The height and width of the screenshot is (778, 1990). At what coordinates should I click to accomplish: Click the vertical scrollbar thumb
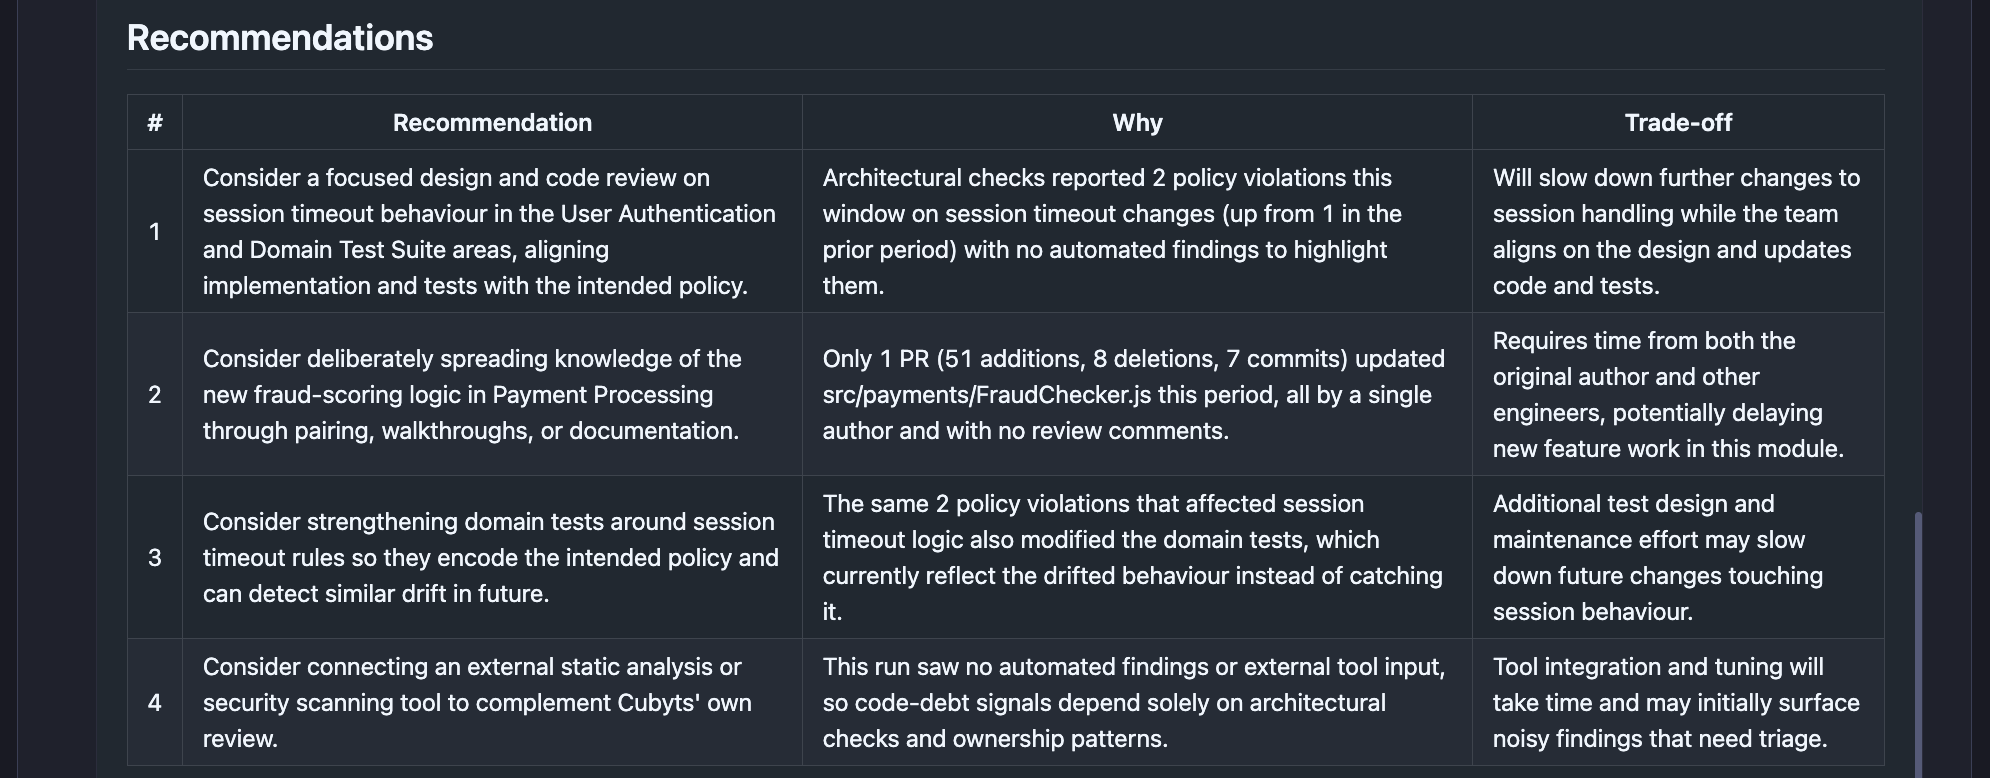tap(1918, 644)
